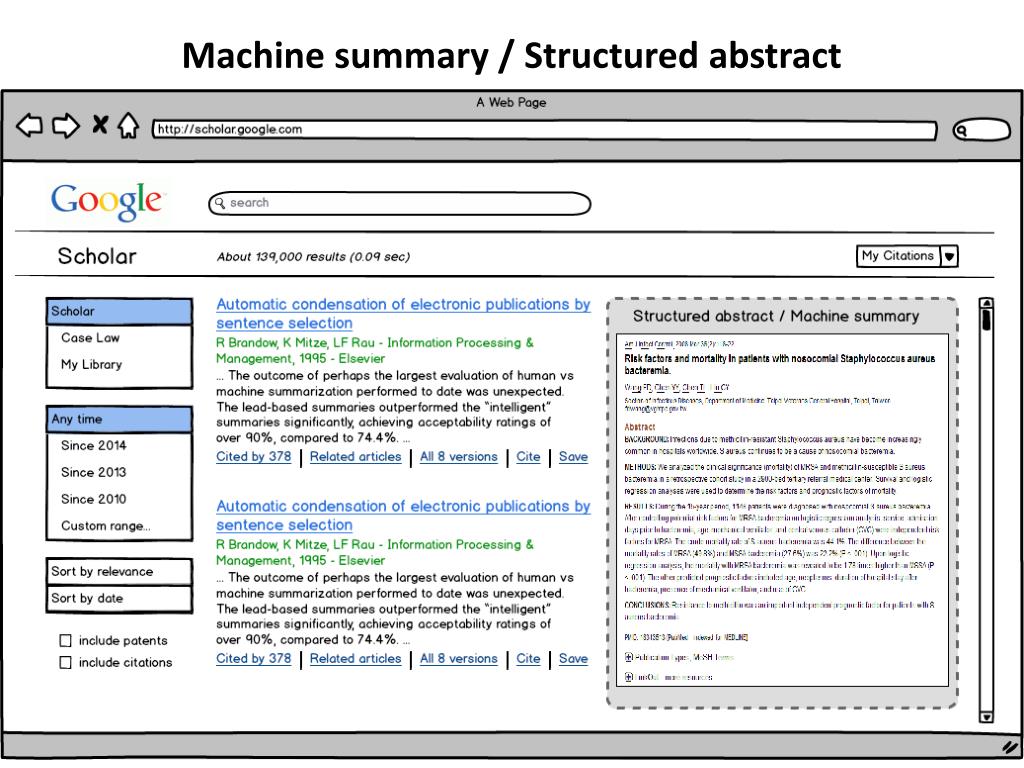1024x768 pixels.
Task: Open All 8 versions of second result
Action: pos(458,658)
